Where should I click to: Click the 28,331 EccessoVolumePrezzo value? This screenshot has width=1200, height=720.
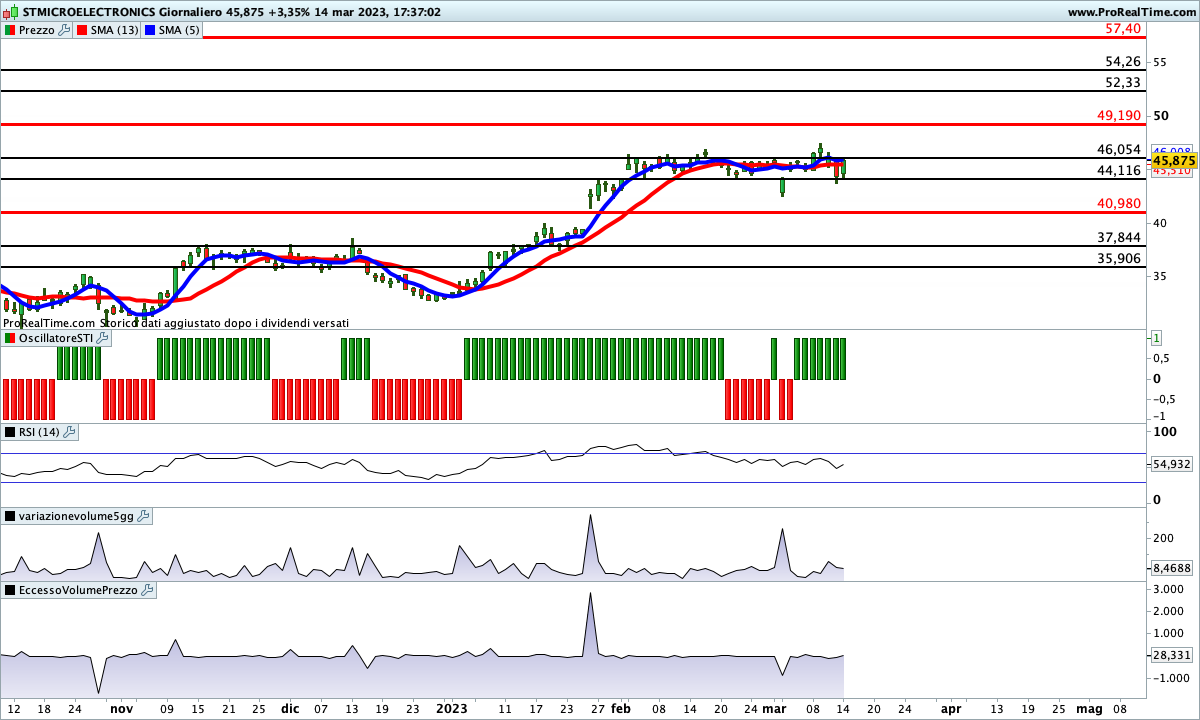pos(1174,656)
